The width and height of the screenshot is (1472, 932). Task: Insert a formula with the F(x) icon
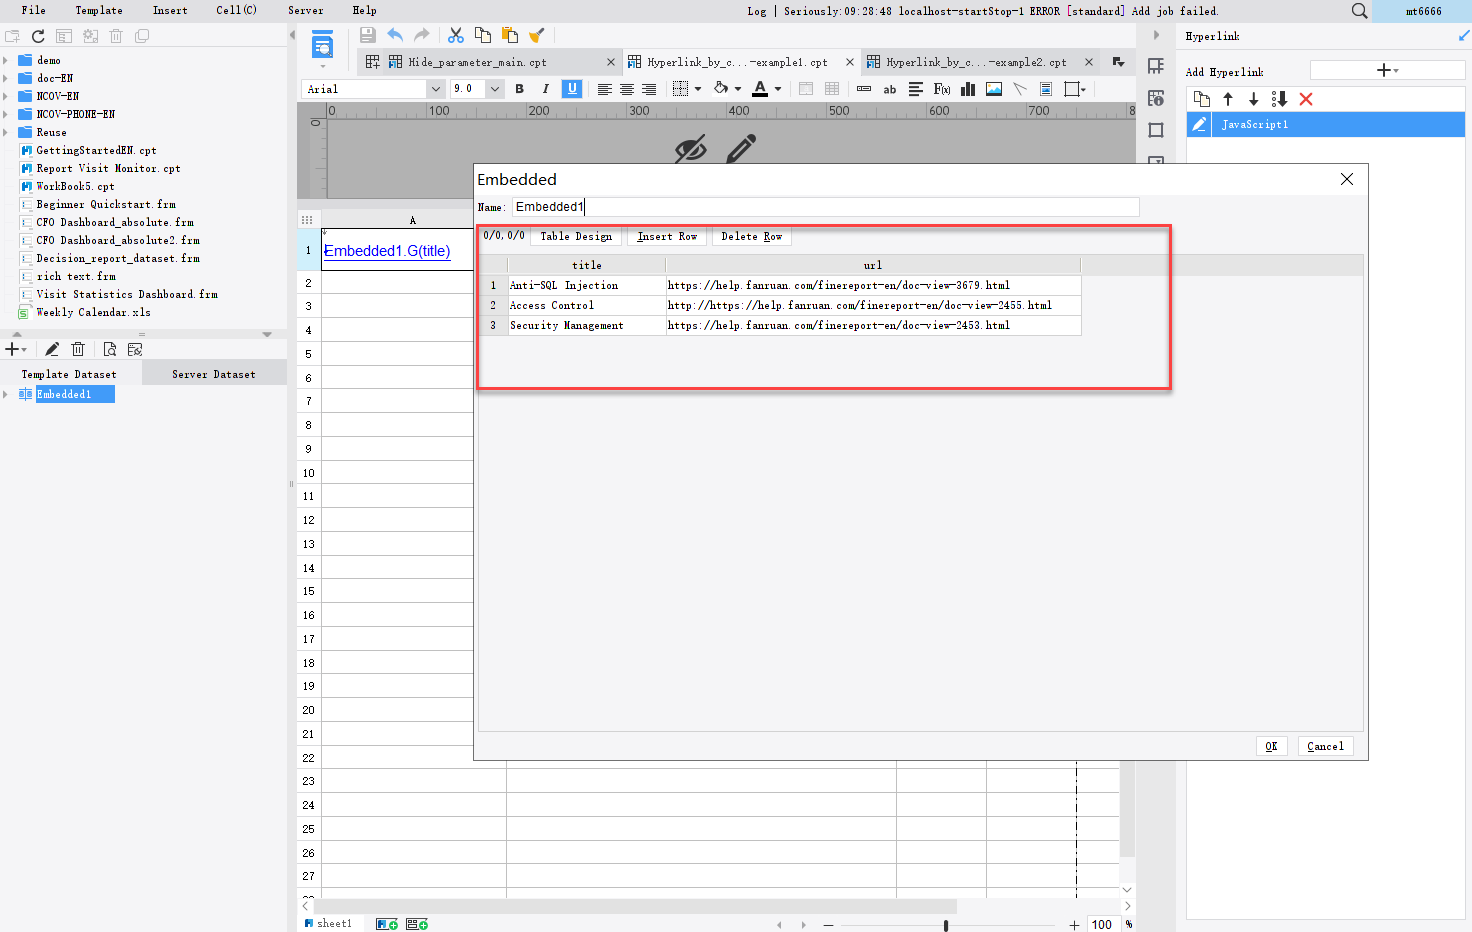tap(942, 89)
